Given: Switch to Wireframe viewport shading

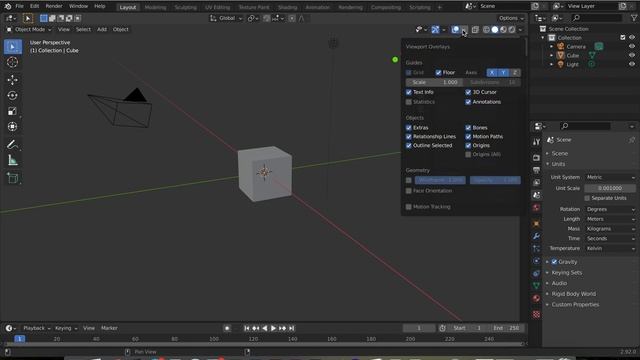Looking at the screenshot, I should pos(486,29).
